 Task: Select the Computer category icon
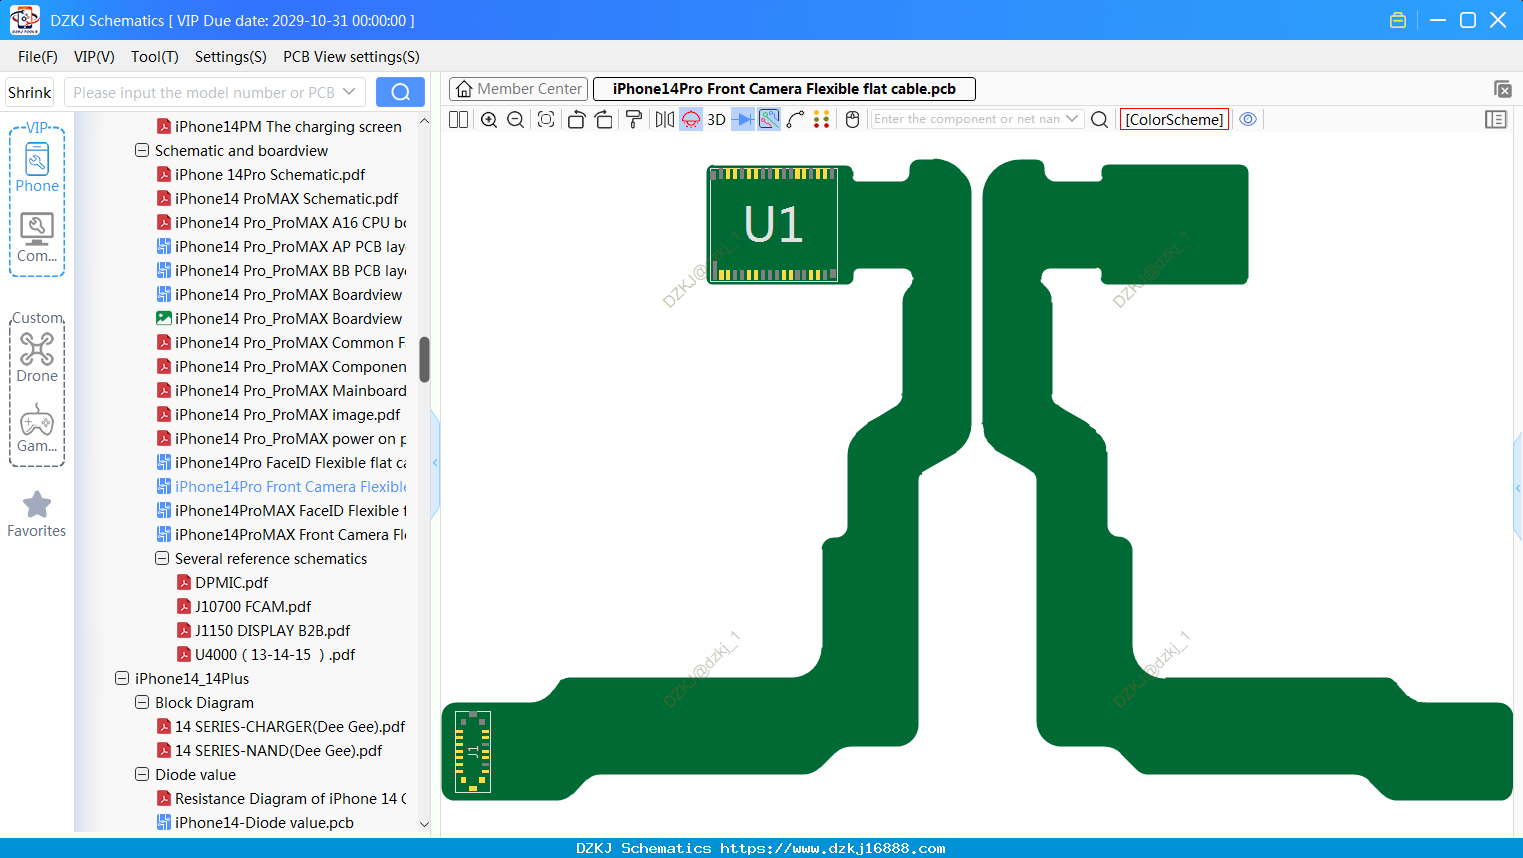[37, 237]
